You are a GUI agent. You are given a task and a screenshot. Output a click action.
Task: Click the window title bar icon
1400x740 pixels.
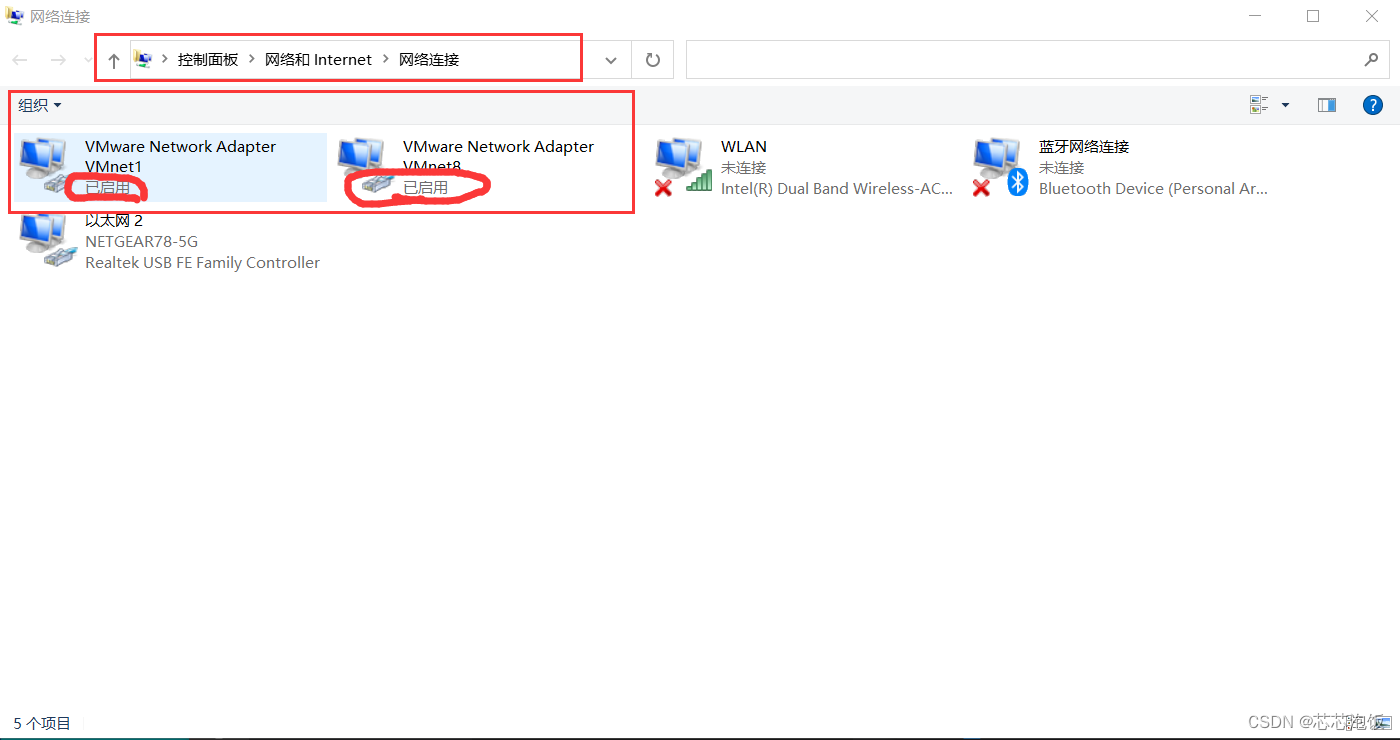[x=15, y=15]
